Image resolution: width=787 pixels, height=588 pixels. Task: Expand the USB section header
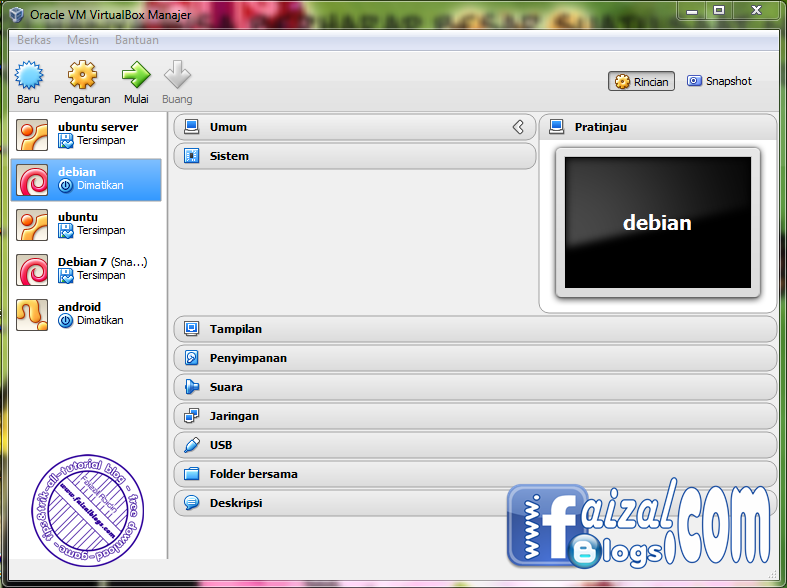coord(475,445)
